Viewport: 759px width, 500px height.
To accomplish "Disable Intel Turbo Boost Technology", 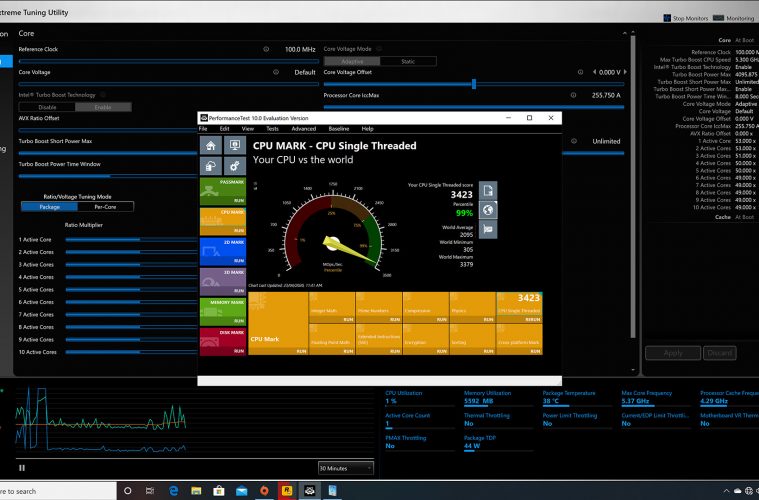I will pos(47,107).
